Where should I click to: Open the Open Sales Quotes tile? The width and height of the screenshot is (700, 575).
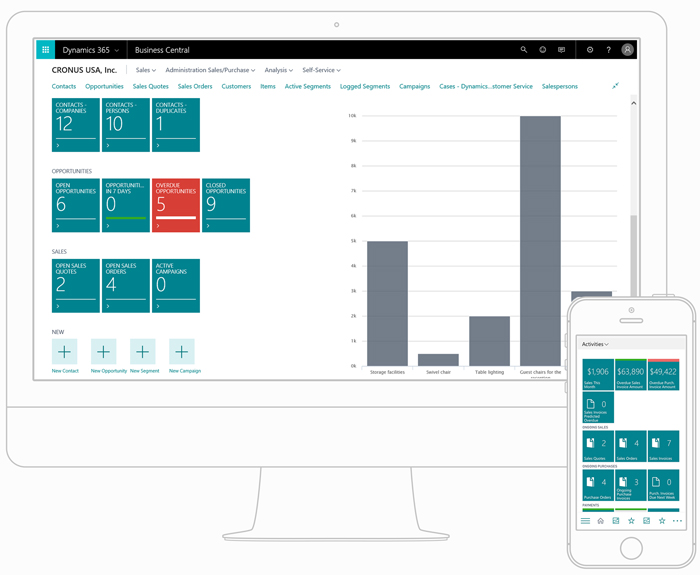(76, 286)
